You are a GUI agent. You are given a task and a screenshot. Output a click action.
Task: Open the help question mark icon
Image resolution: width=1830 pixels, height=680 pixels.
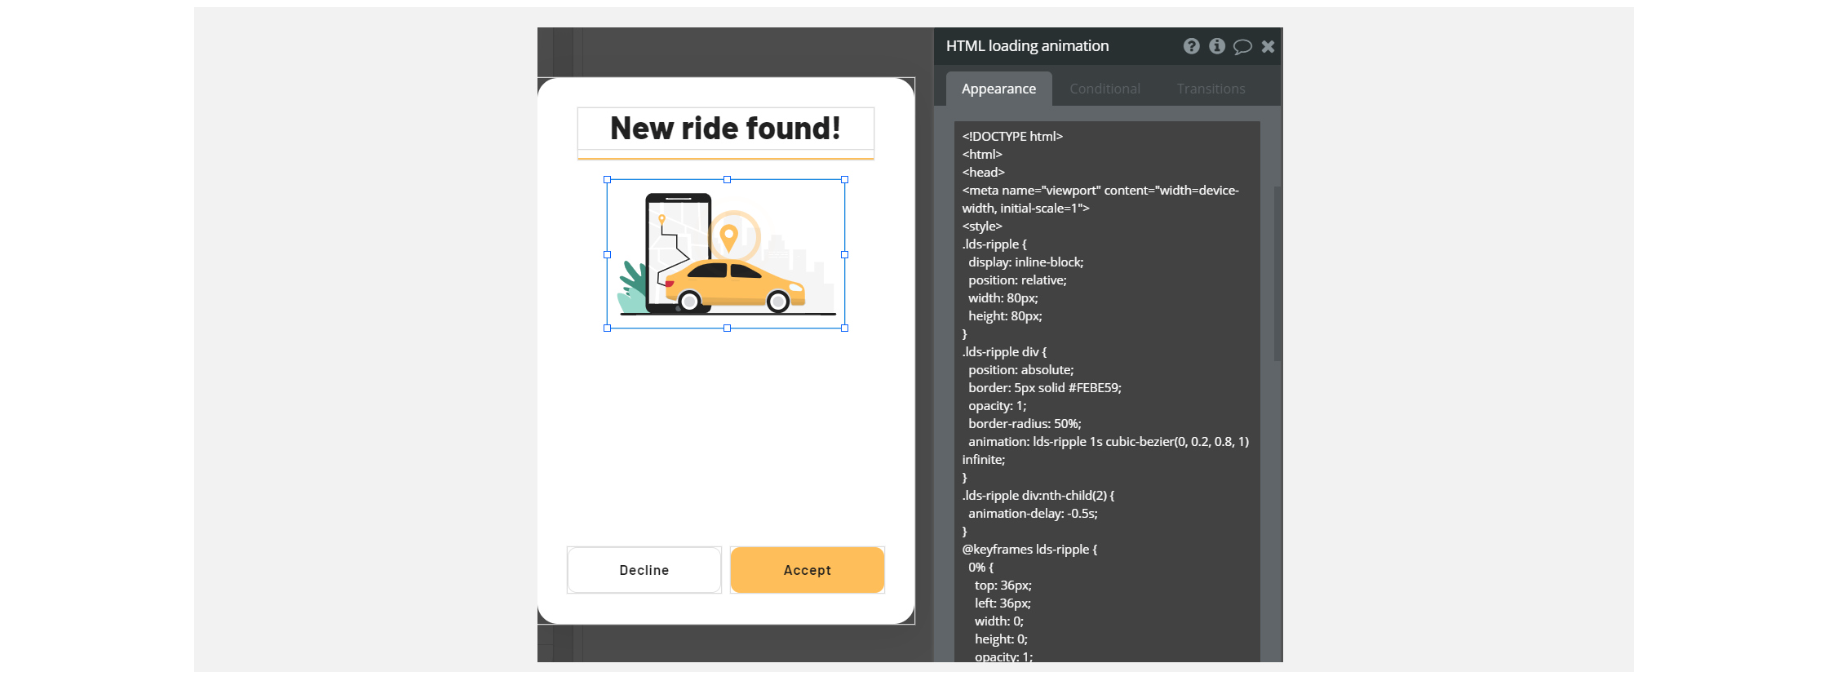tap(1191, 46)
